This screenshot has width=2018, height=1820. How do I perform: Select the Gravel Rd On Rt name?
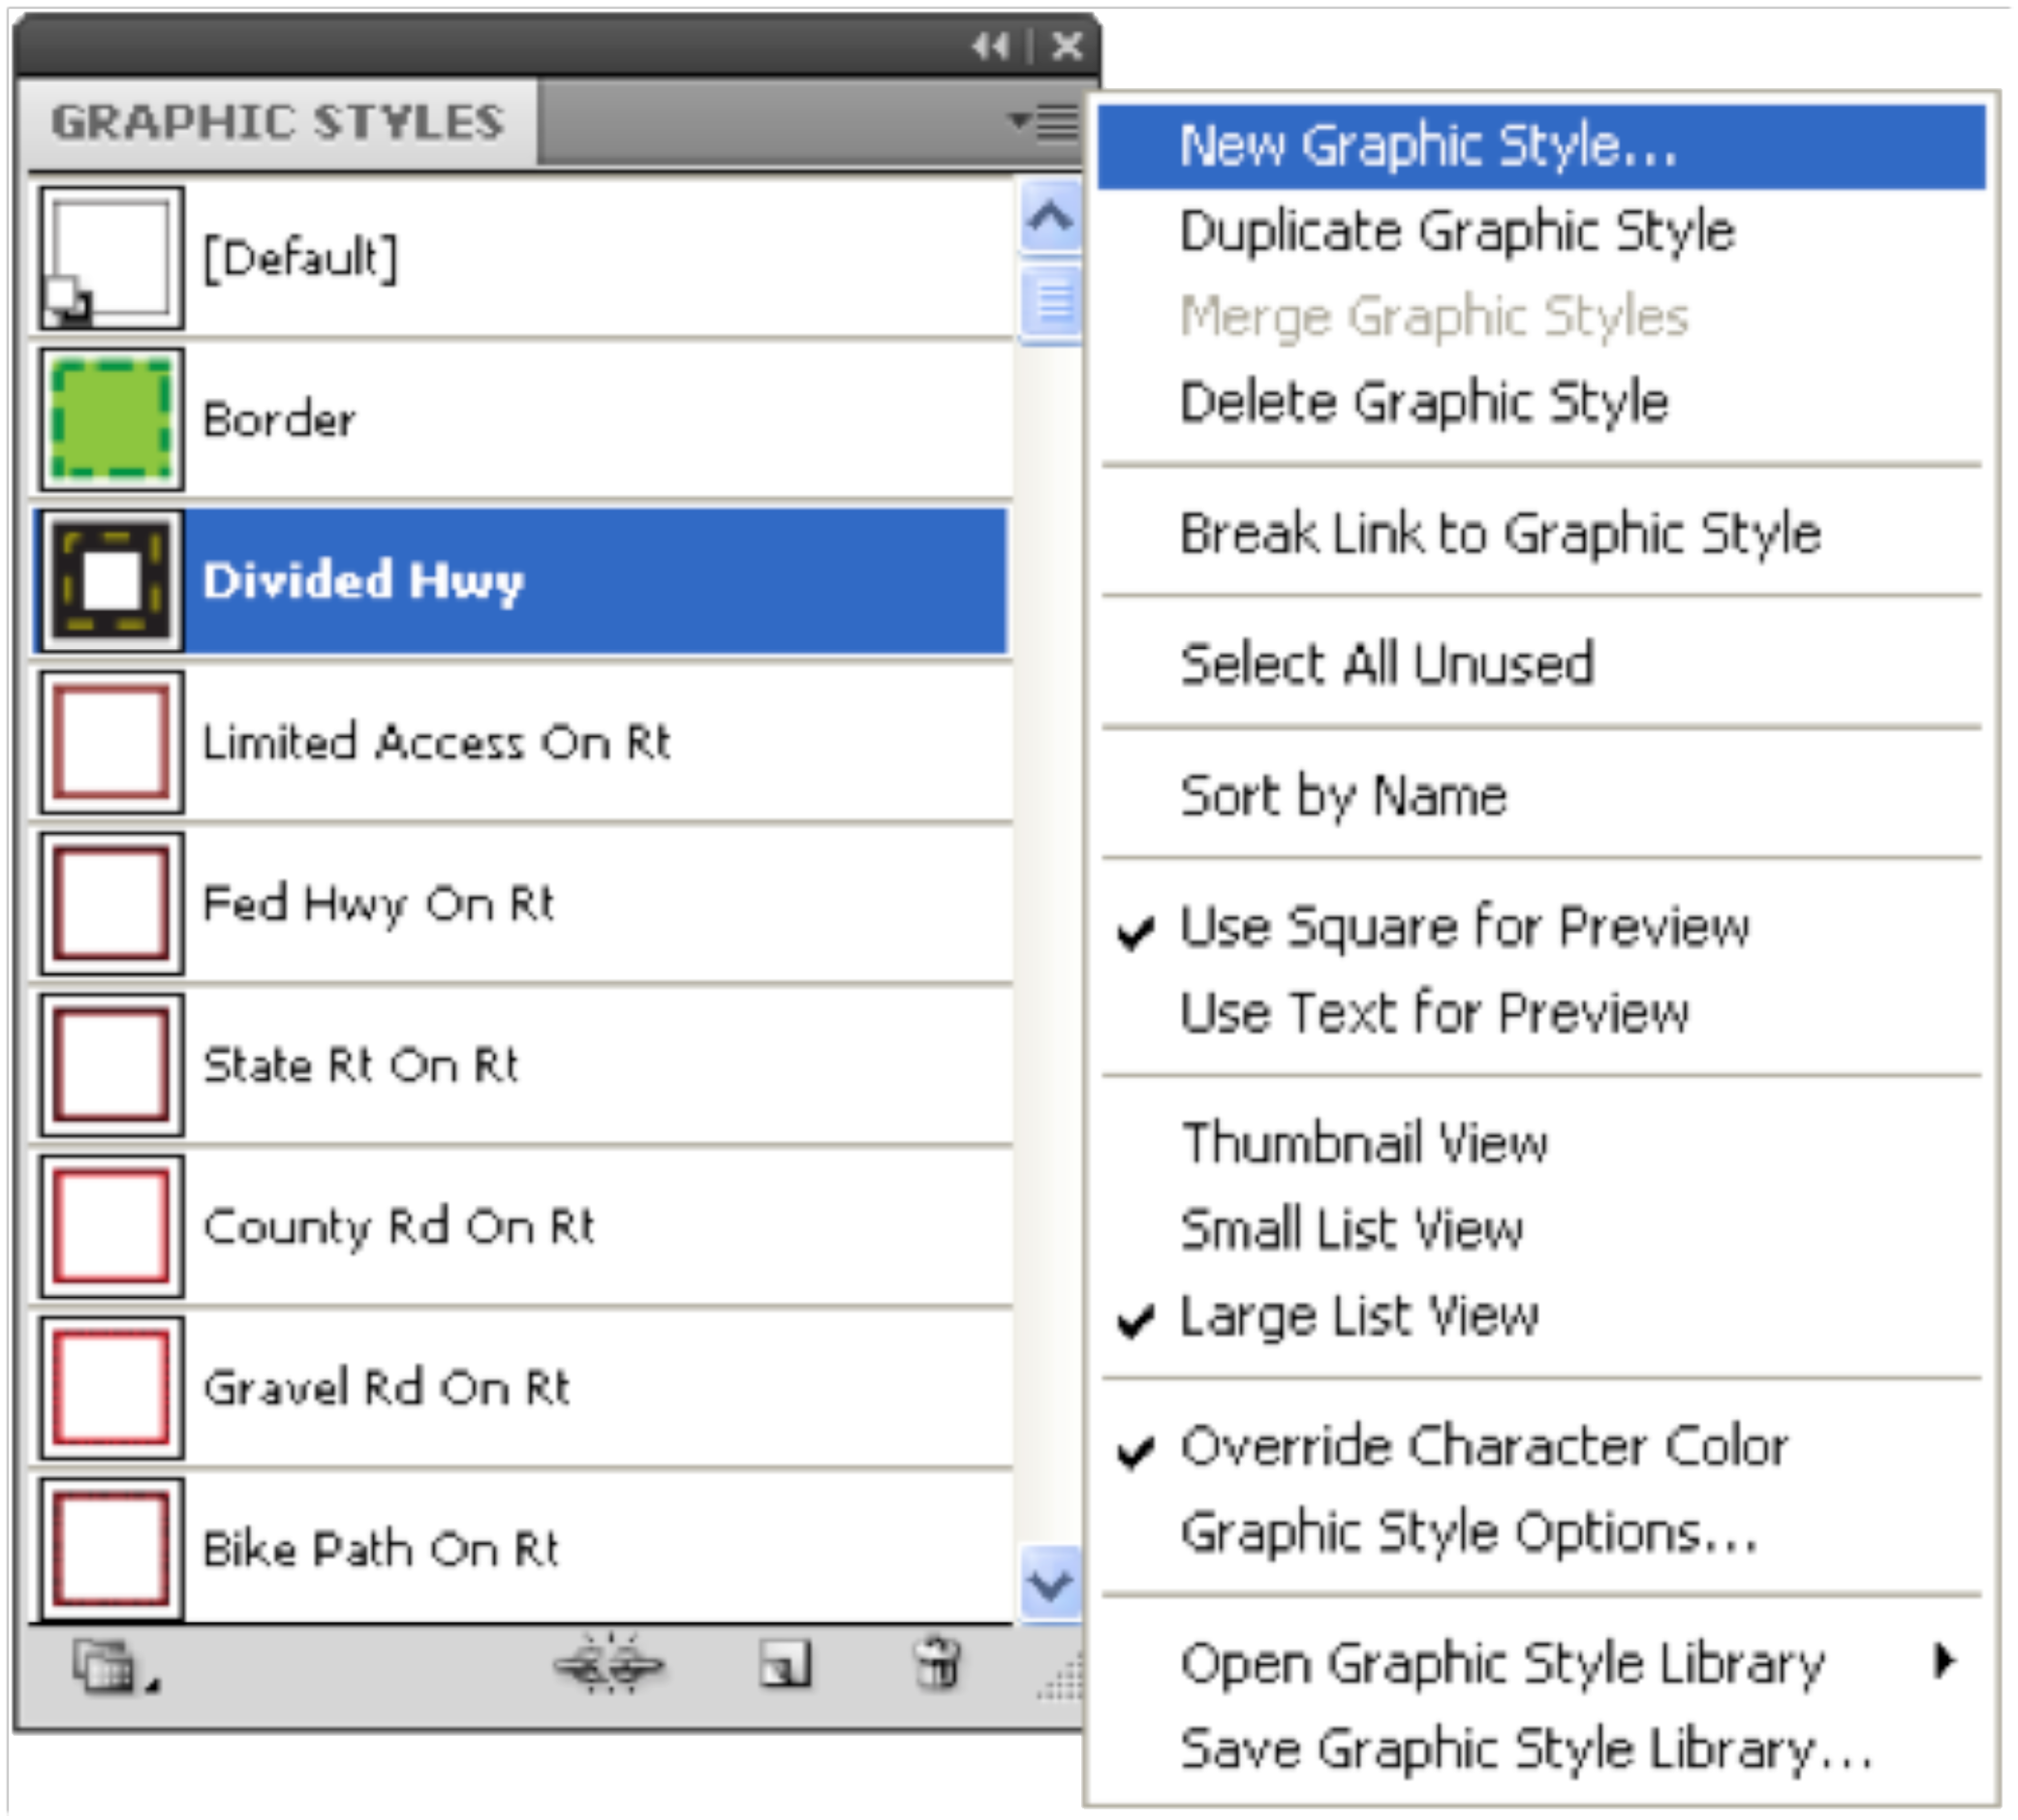click(386, 1388)
